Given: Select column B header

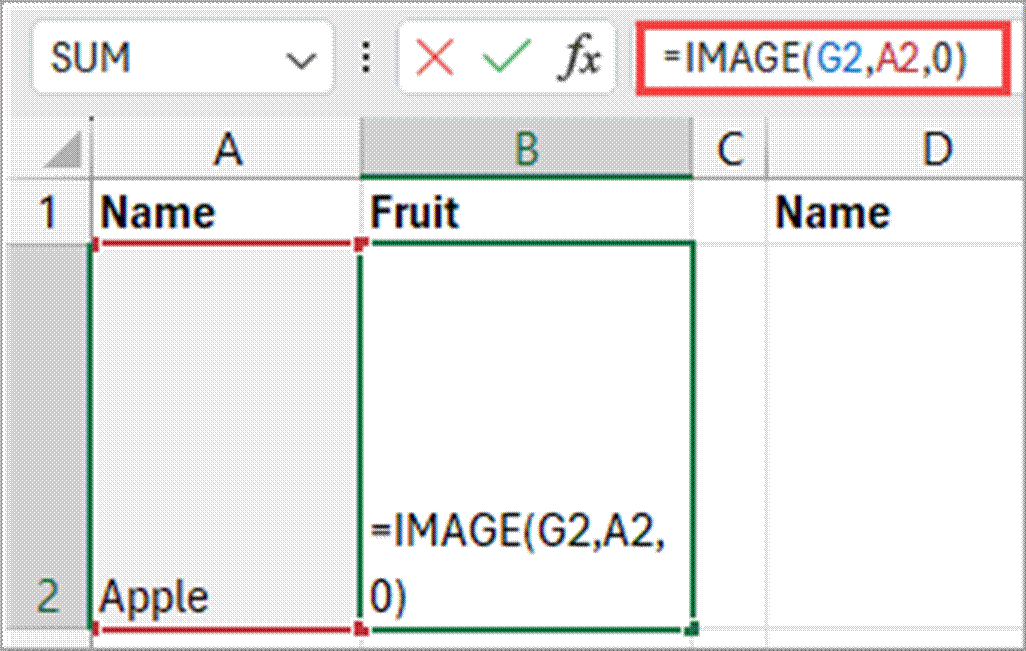Looking at the screenshot, I should [x=526, y=150].
